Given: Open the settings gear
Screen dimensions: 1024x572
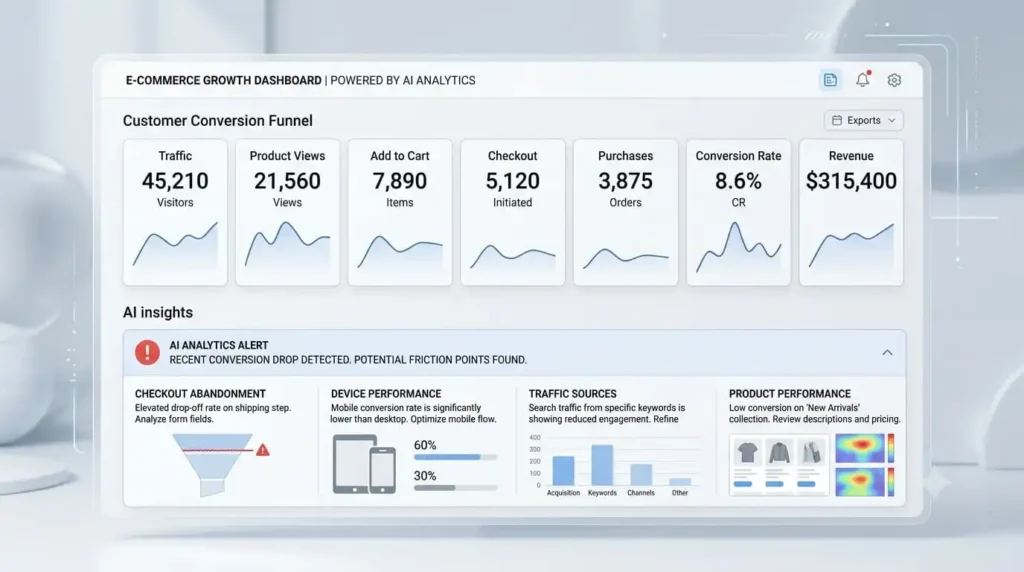Looking at the screenshot, I should [894, 80].
